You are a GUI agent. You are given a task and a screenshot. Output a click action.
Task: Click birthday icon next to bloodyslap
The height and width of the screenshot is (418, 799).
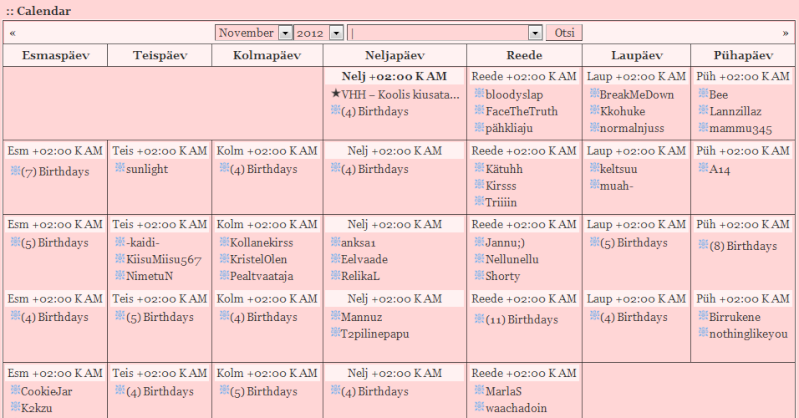click(479, 93)
